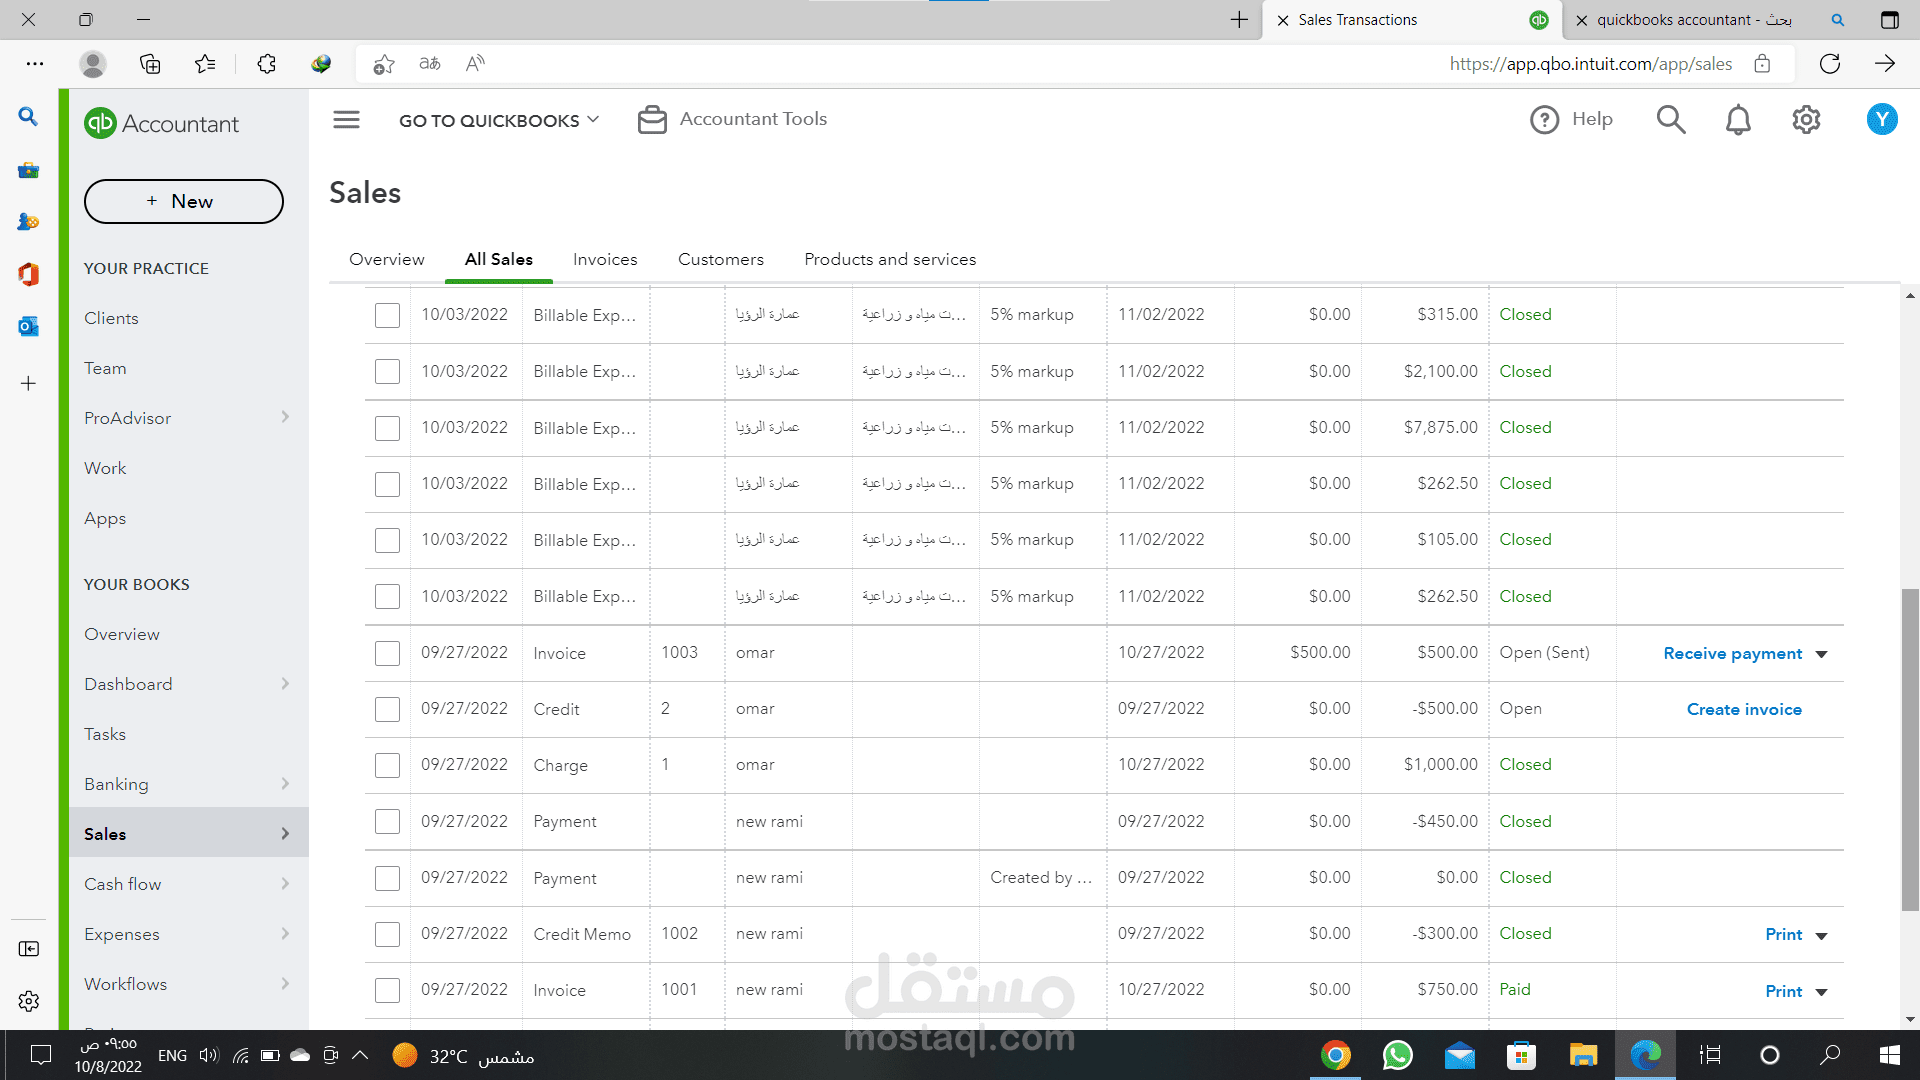Switch to Products and services tab
Image resolution: width=1920 pixels, height=1080 pixels.
(x=890, y=259)
